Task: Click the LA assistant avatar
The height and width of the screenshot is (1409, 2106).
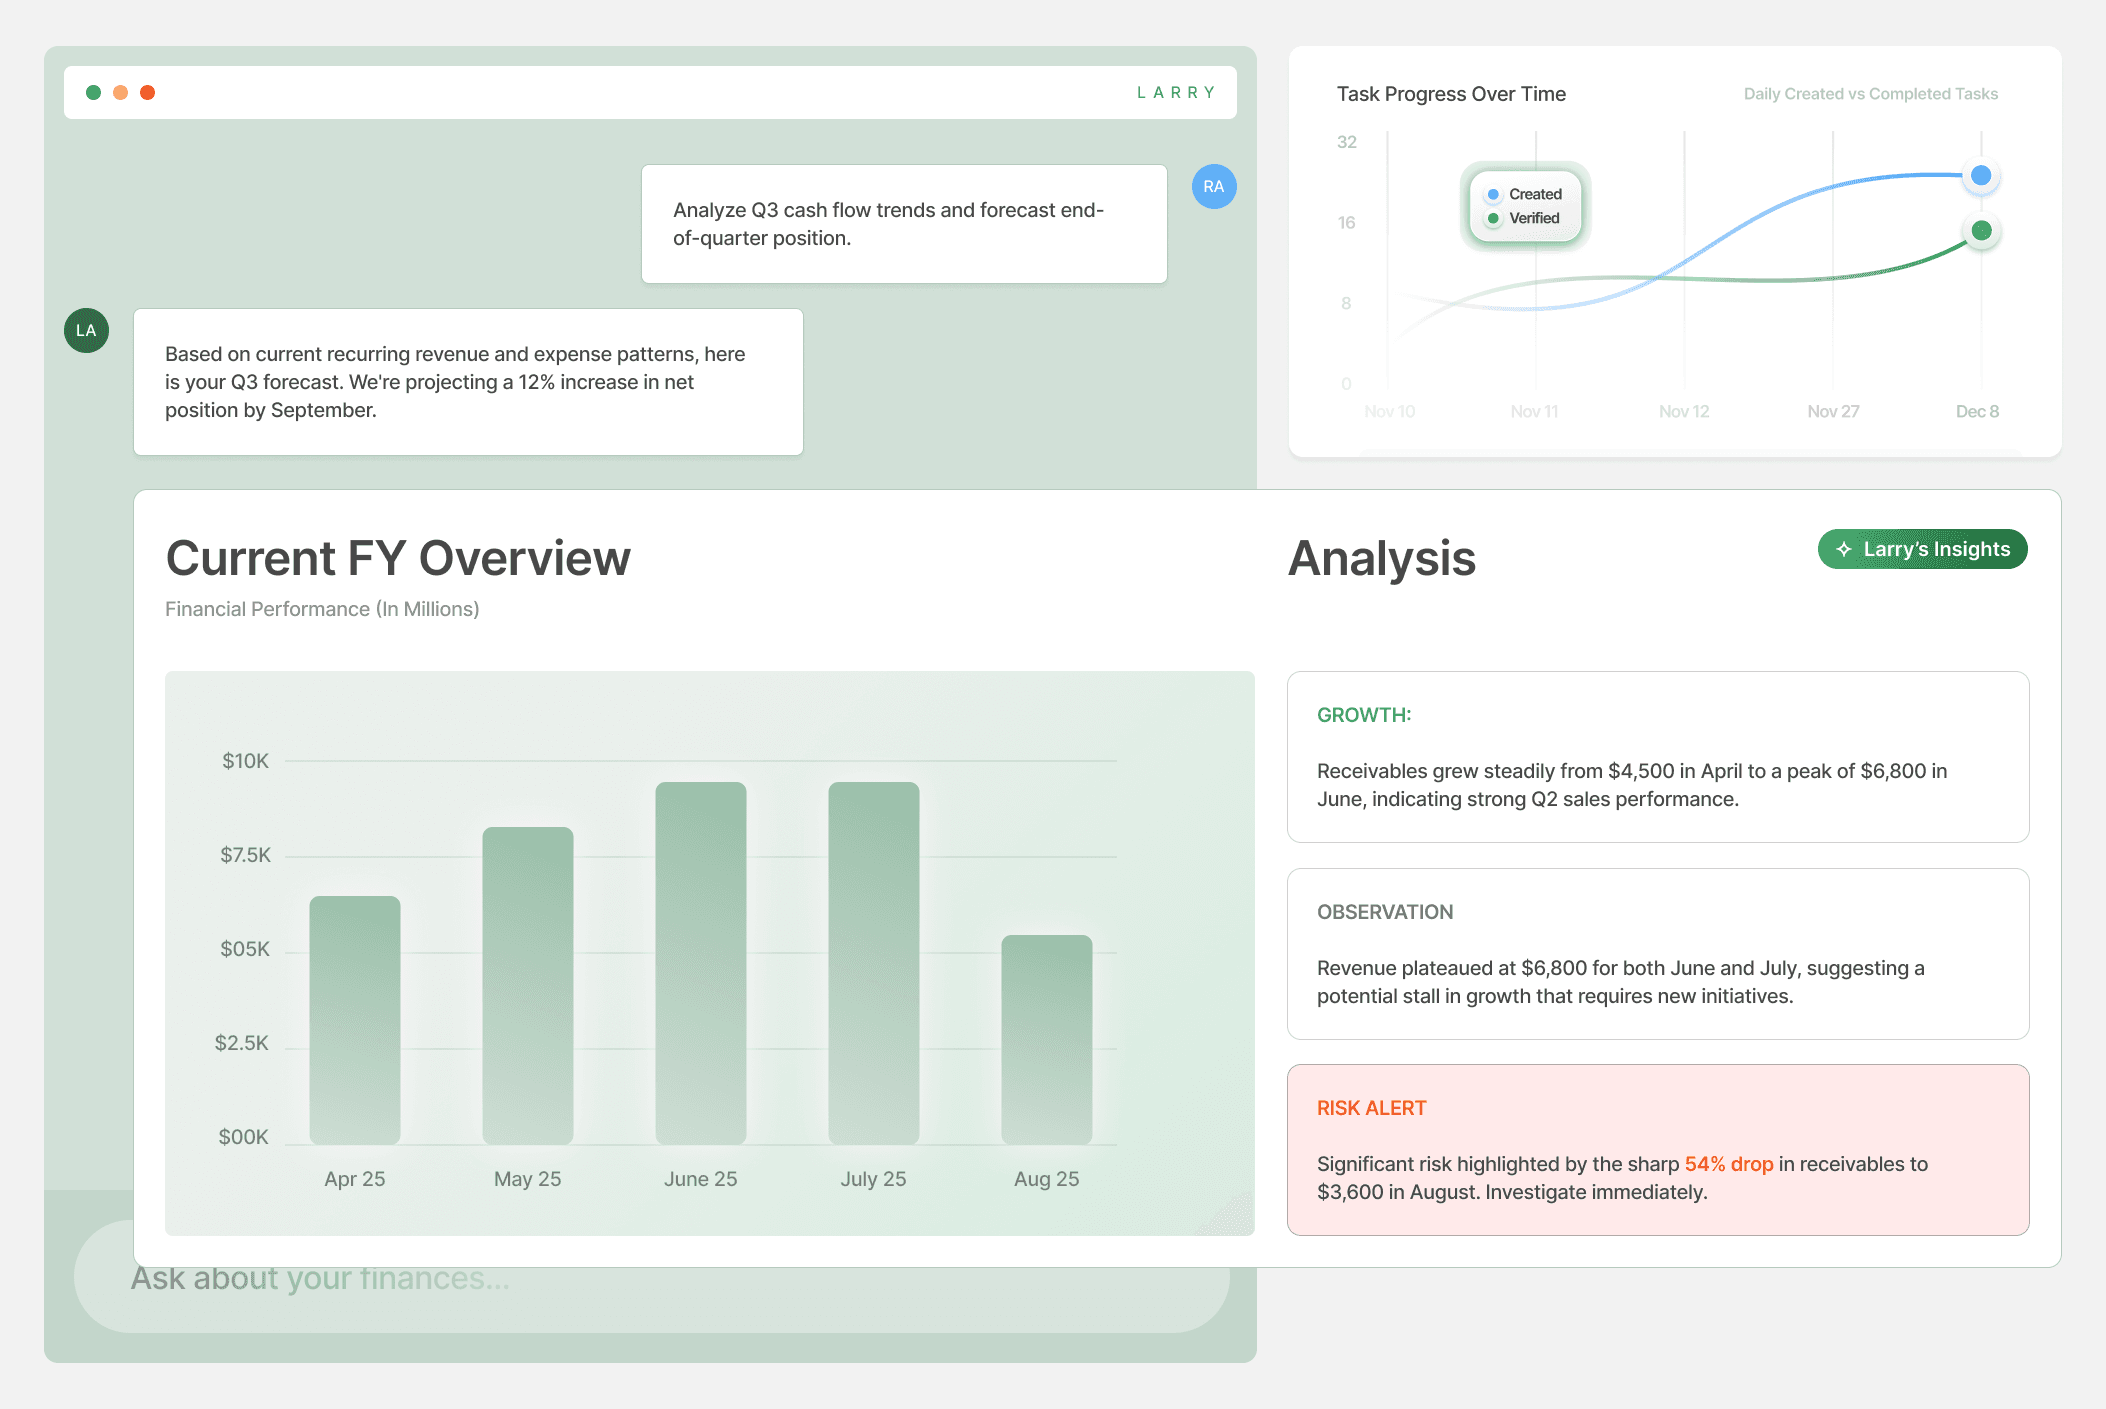Action: click(x=87, y=331)
